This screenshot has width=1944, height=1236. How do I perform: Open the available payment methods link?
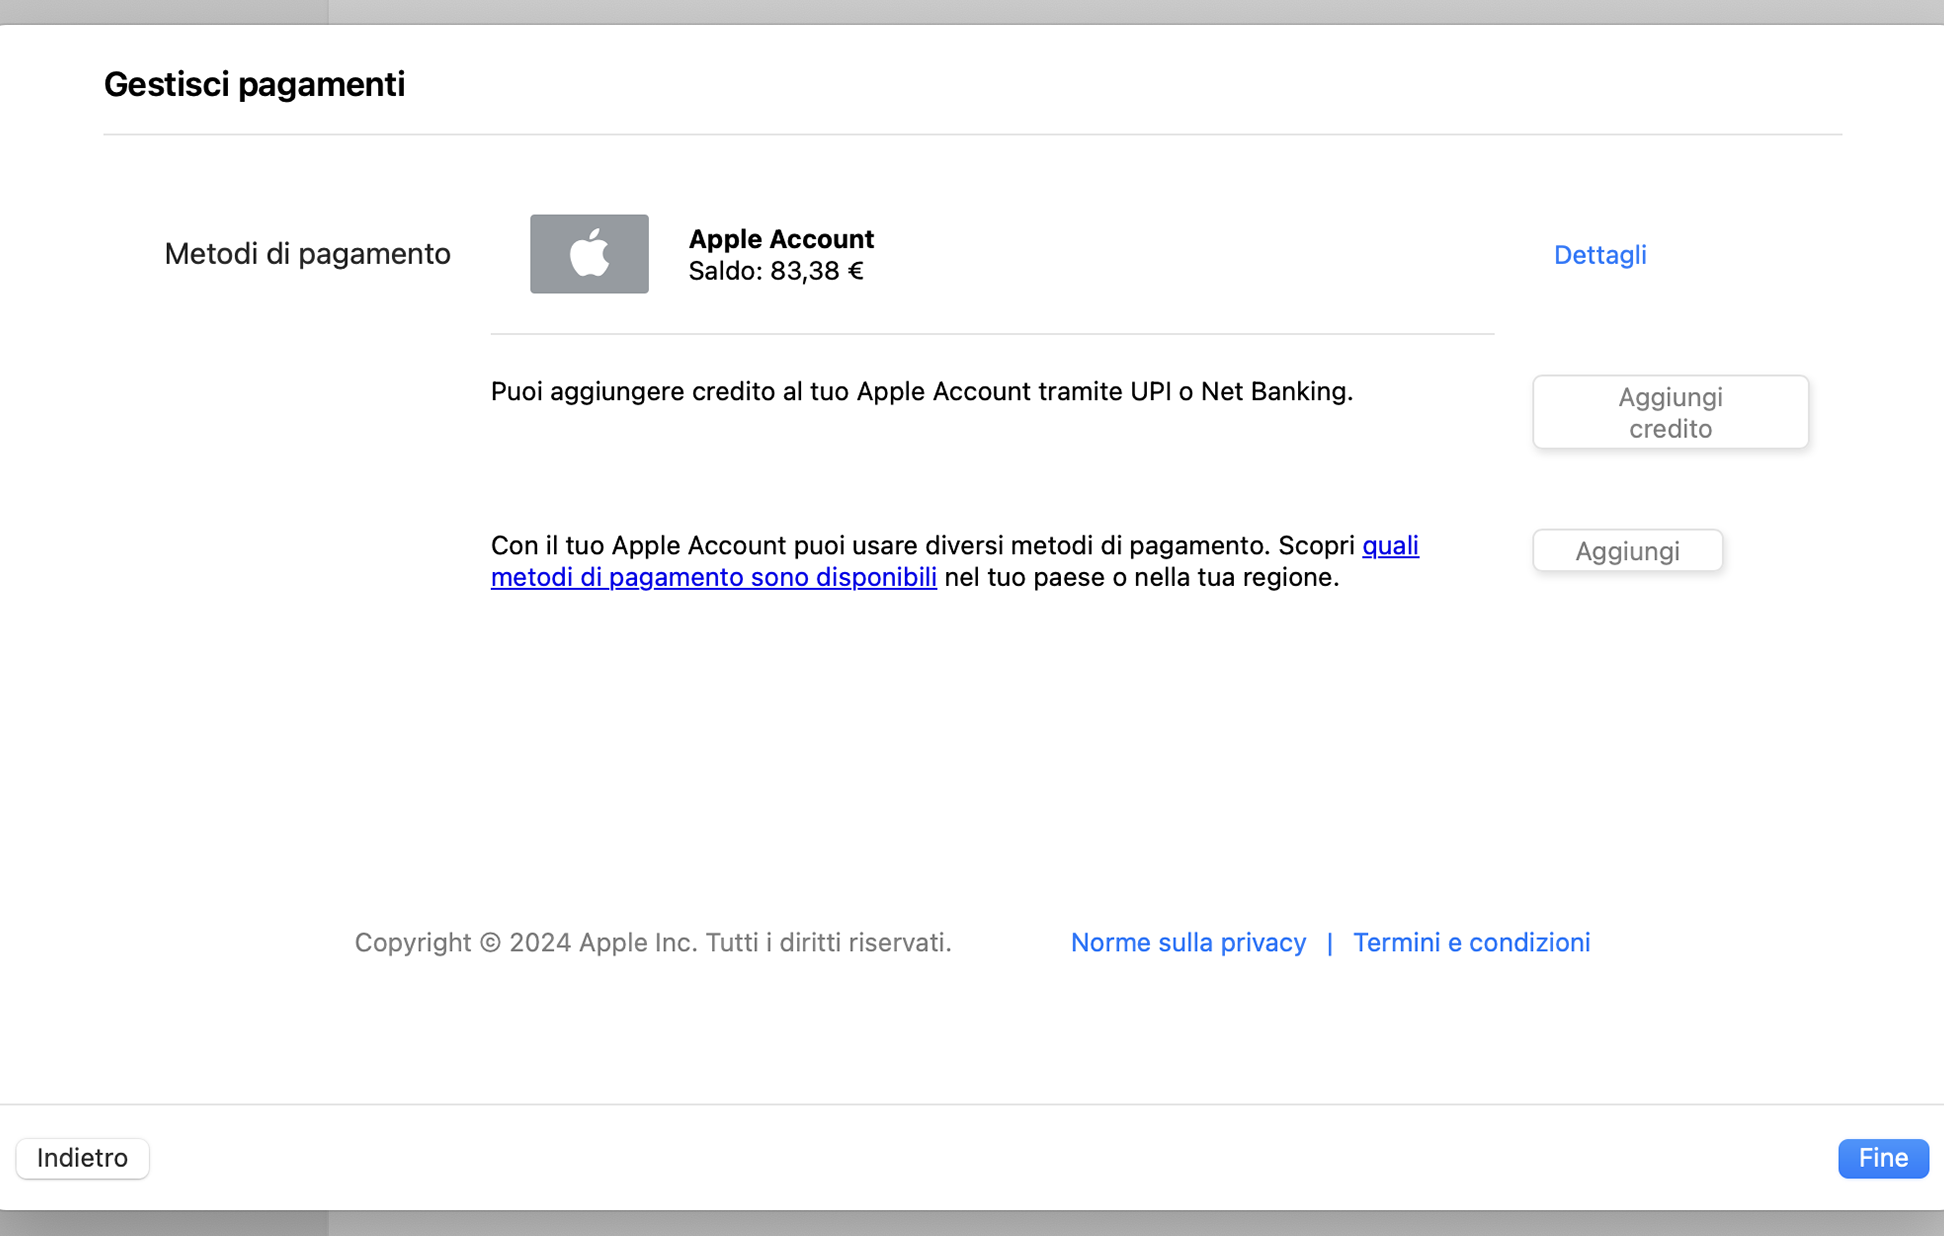click(714, 577)
